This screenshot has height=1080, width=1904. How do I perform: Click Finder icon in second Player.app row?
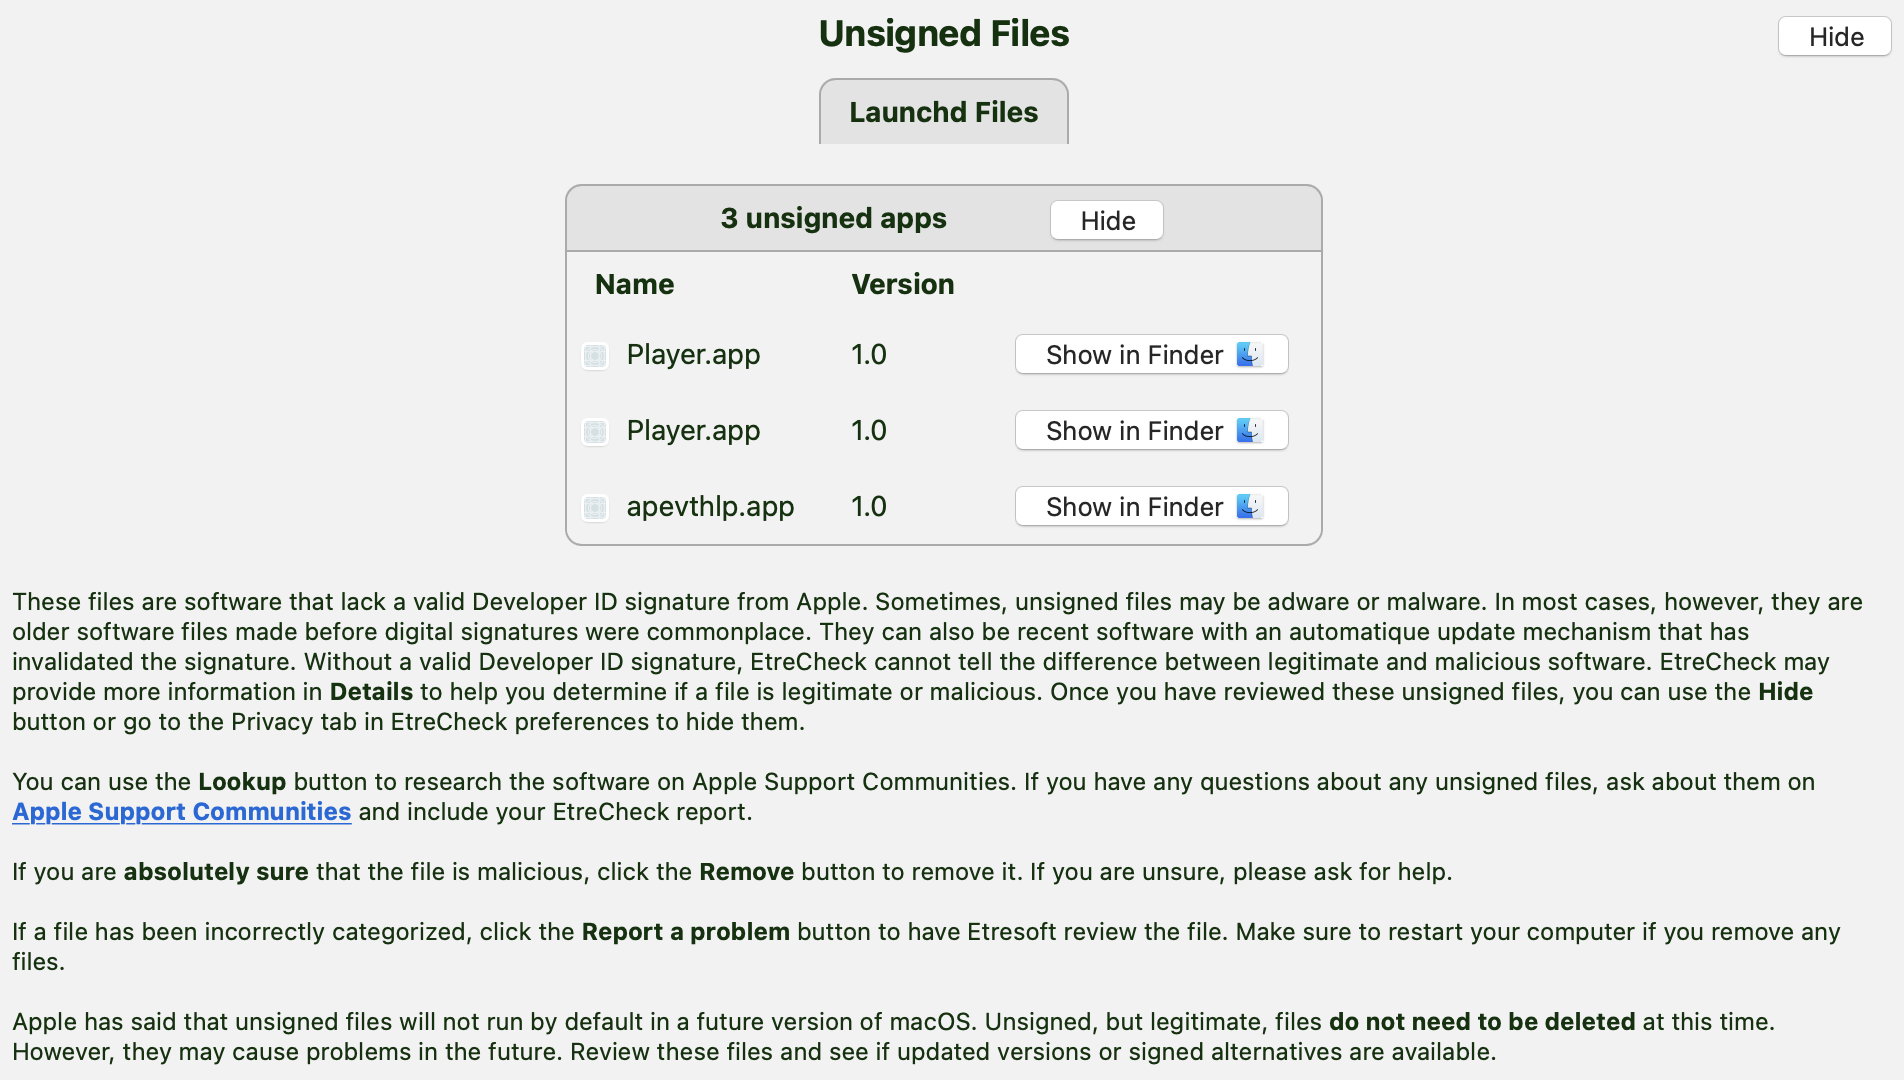(1250, 430)
